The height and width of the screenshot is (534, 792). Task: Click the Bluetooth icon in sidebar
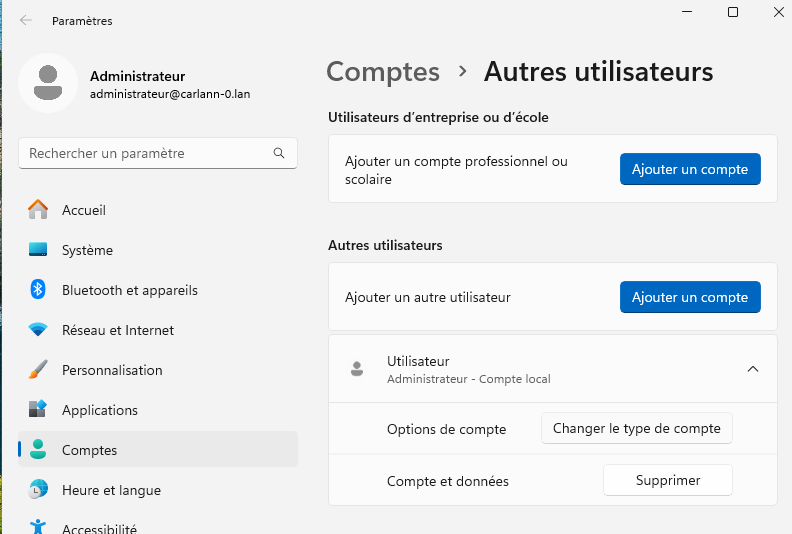[x=38, y=289]
